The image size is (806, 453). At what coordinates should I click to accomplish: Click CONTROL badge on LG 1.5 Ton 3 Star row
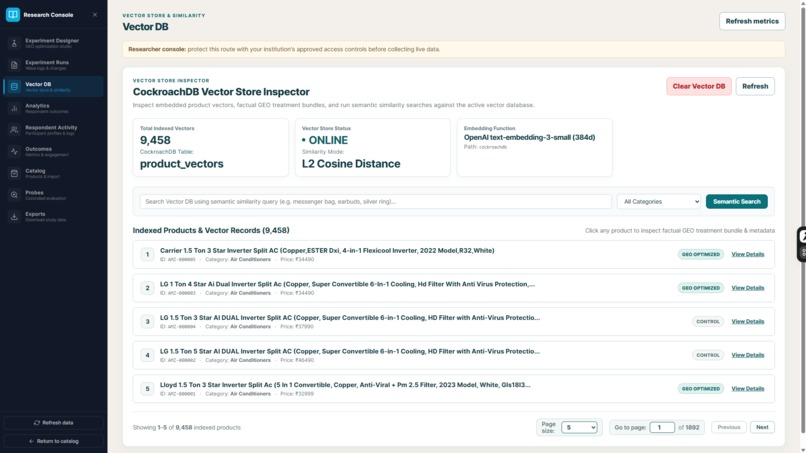[708, 321]
